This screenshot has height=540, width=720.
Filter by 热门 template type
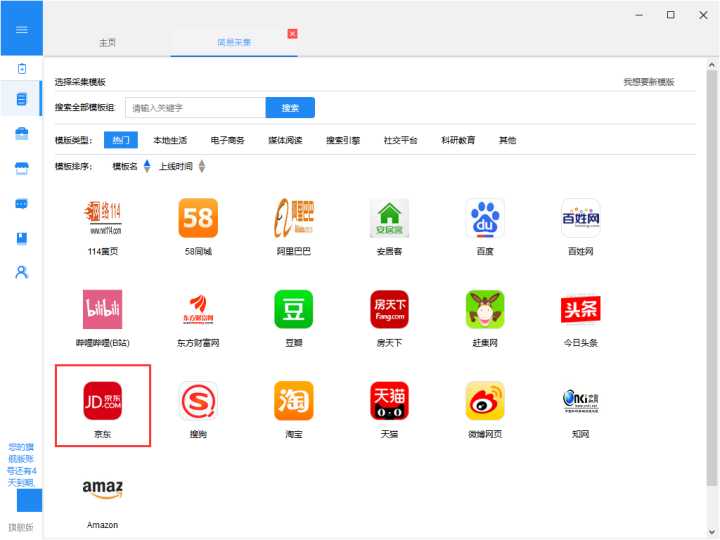point(121,140)
